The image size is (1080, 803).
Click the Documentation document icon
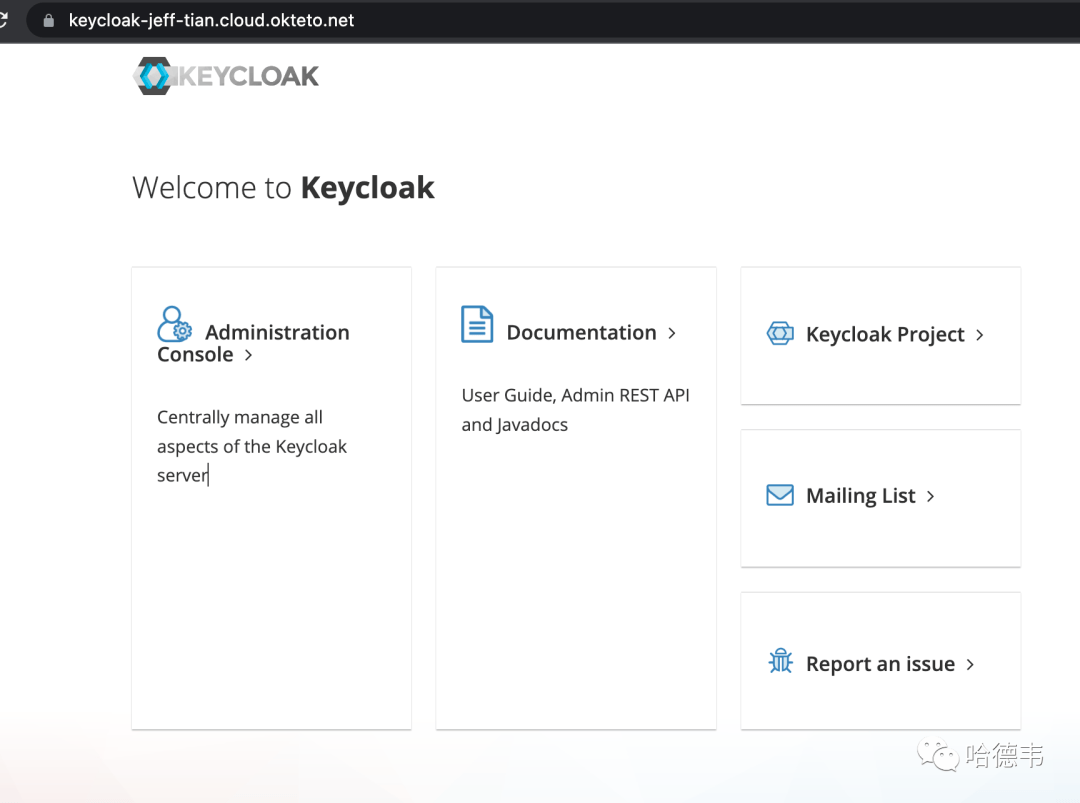[x=477, y=325]
